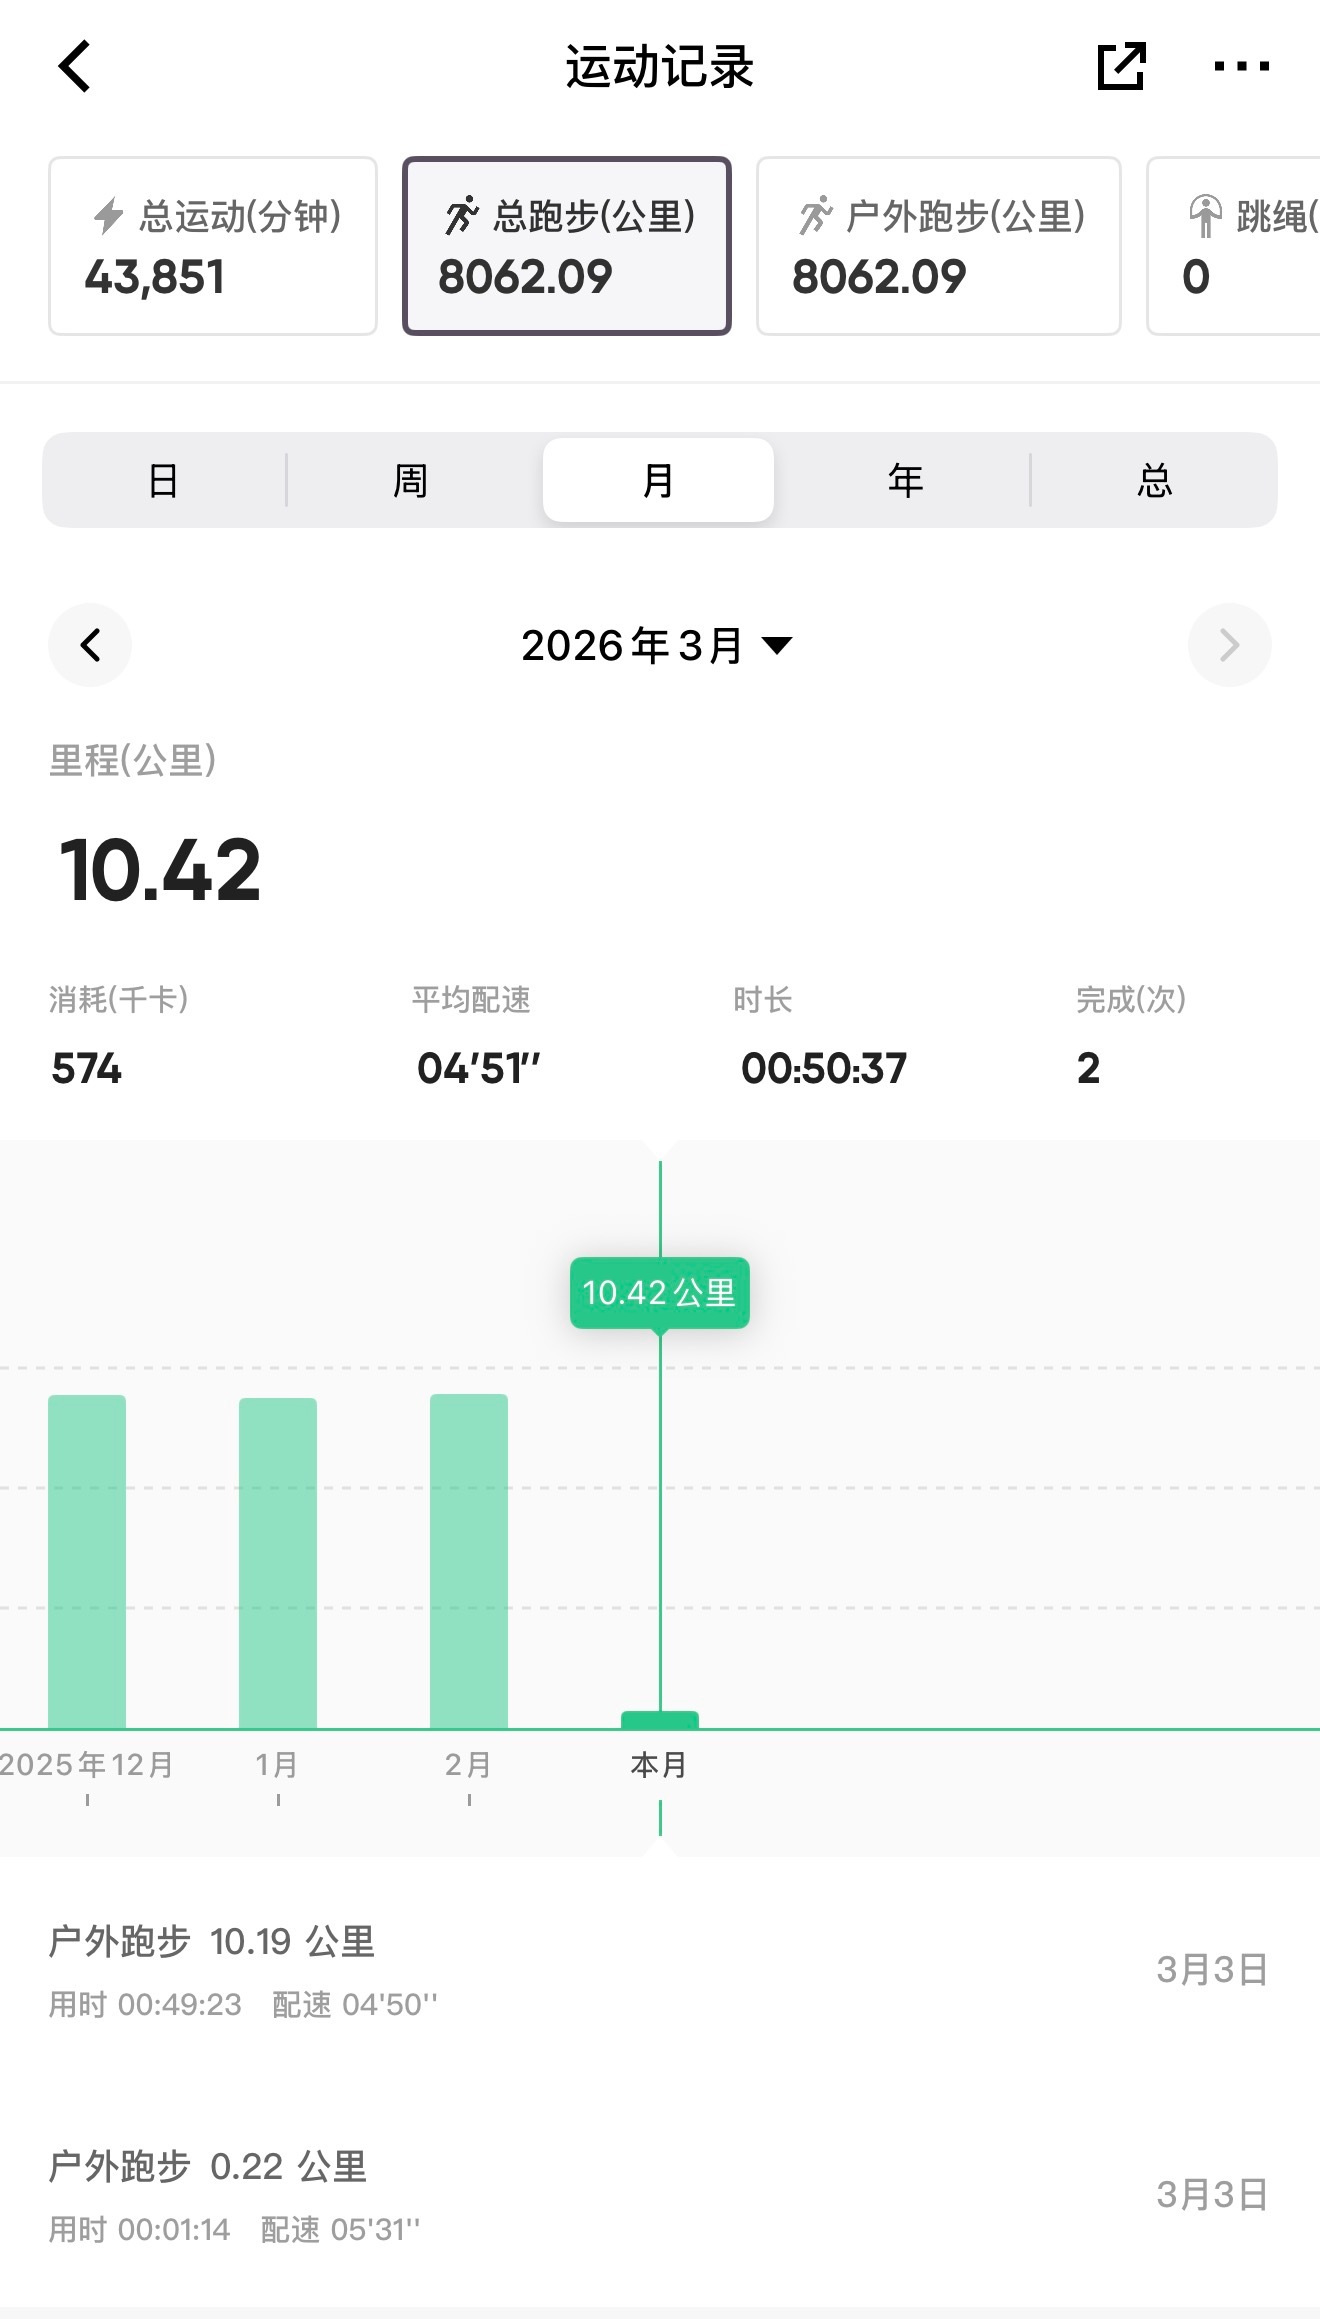
Task: Switch to the 周 tab
Action: click(411, 481)
